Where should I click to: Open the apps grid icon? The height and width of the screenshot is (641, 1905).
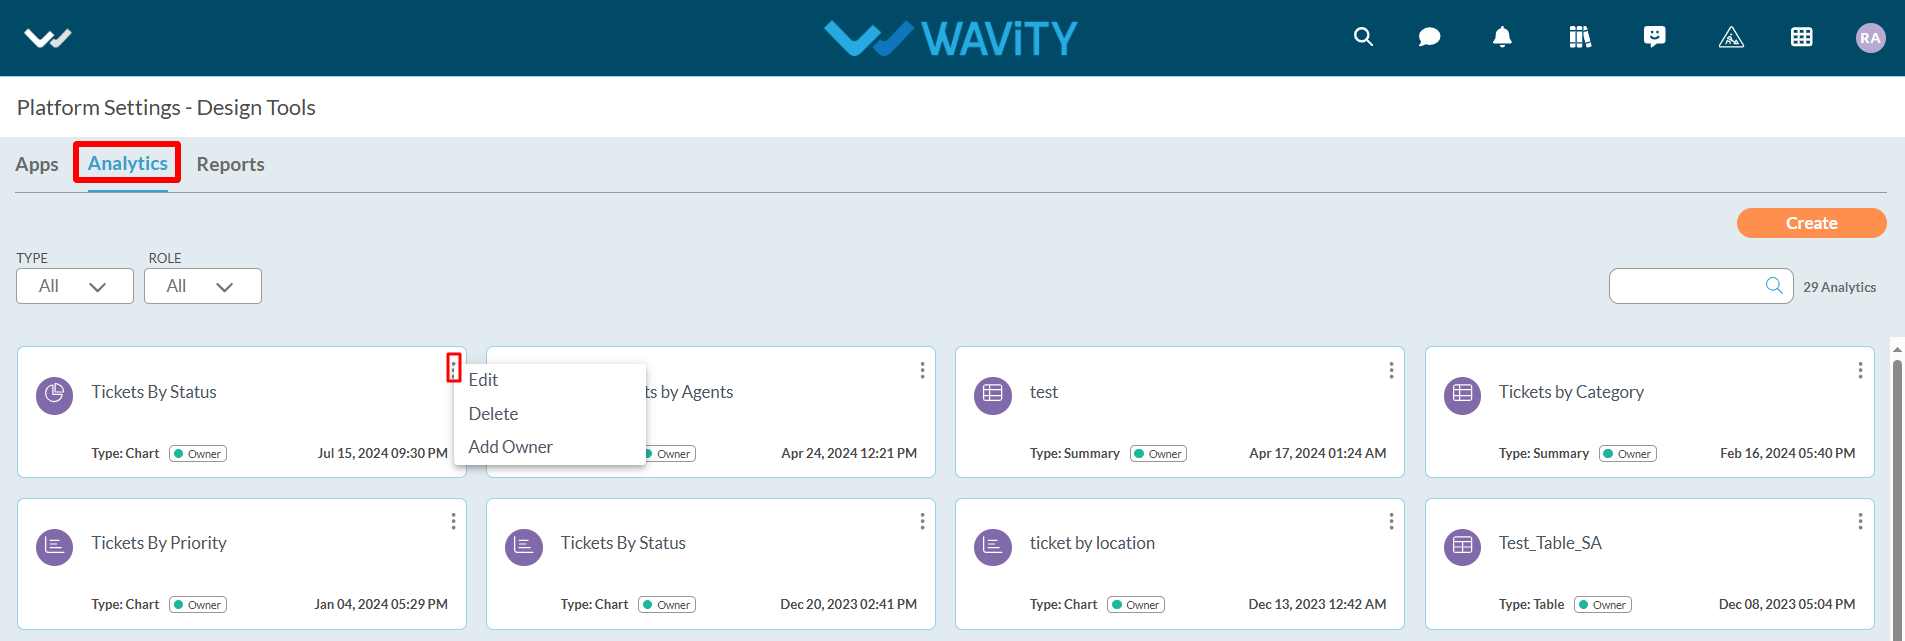point(1802,37)
